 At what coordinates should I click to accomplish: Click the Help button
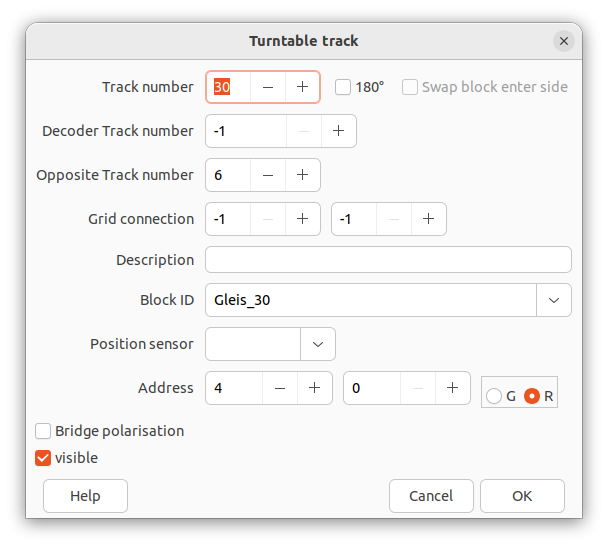[85, 496]
